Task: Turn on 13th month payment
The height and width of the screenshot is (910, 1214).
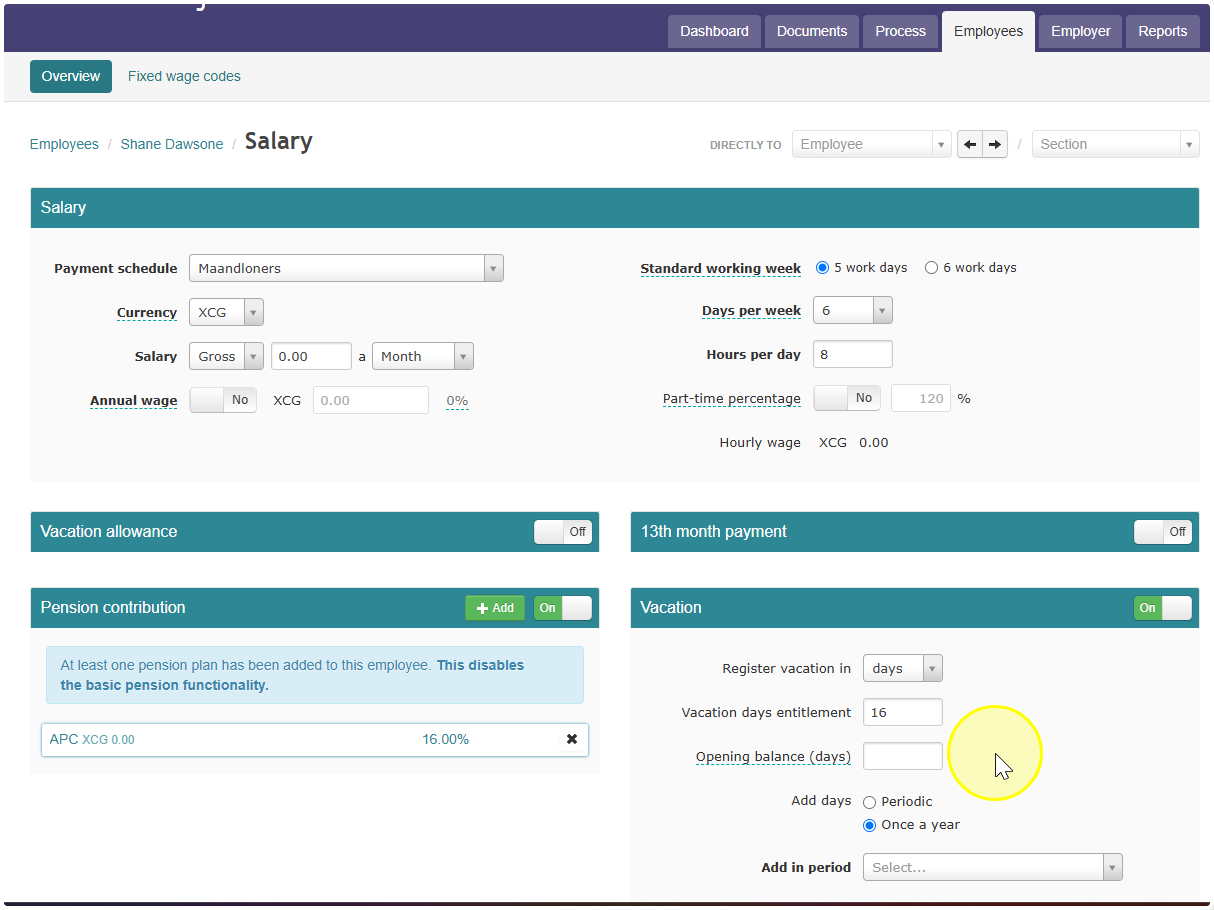Action: [1163, 532]
